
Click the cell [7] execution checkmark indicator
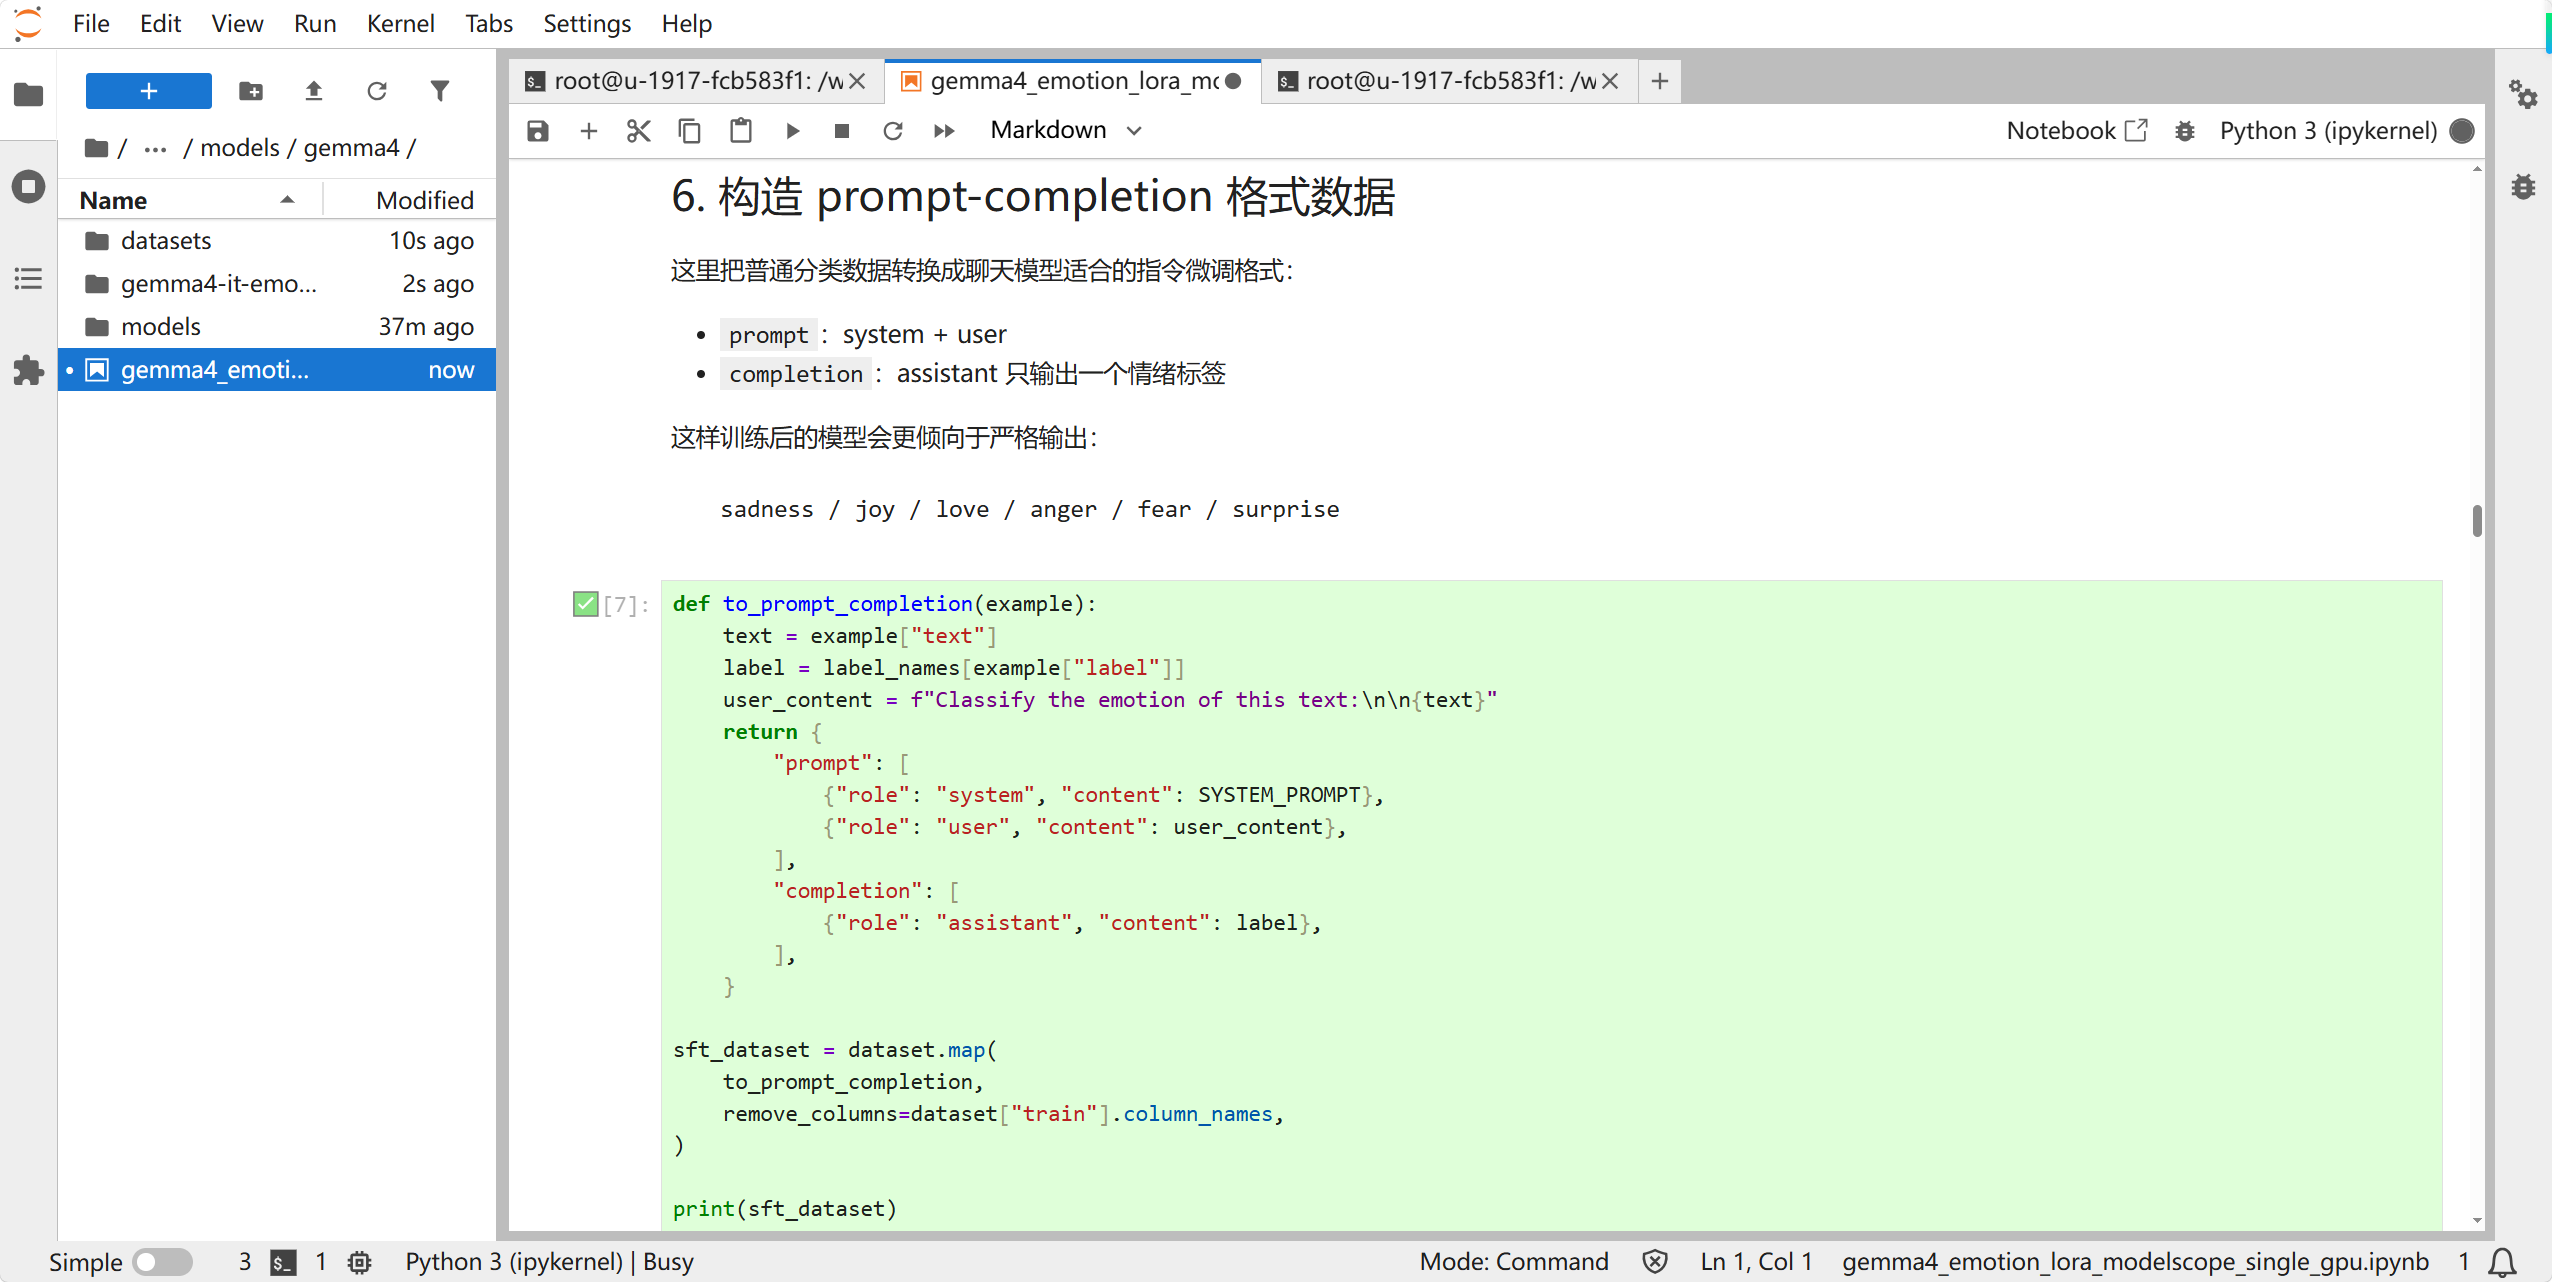point(585,604)
